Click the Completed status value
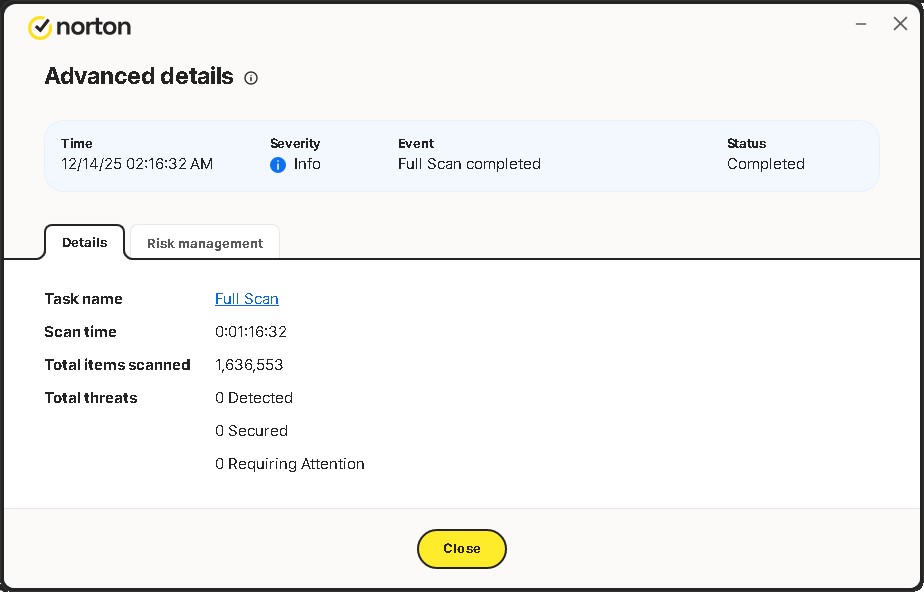The height and width of the screenshot is (592, 924). coord(765,164)
